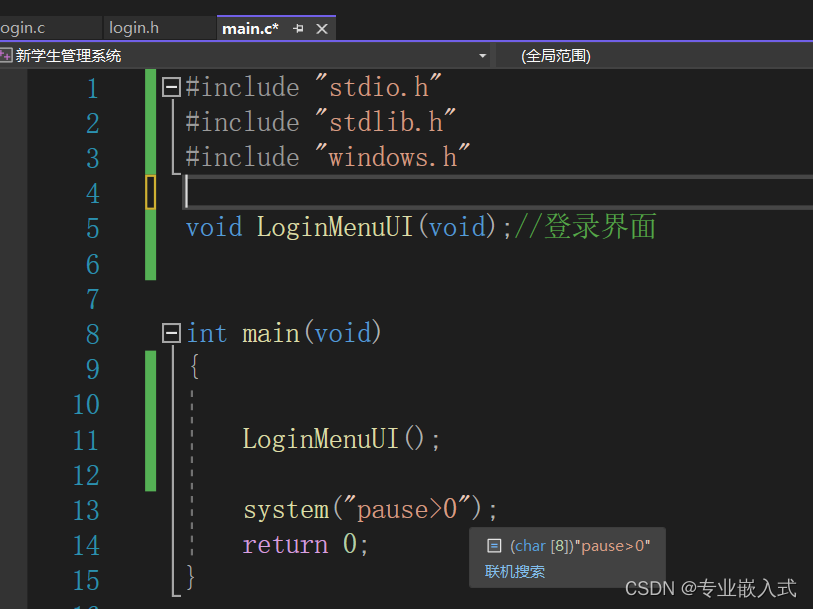
Task: Click the tooltip's char [8] icon
Action: [494, 545]
